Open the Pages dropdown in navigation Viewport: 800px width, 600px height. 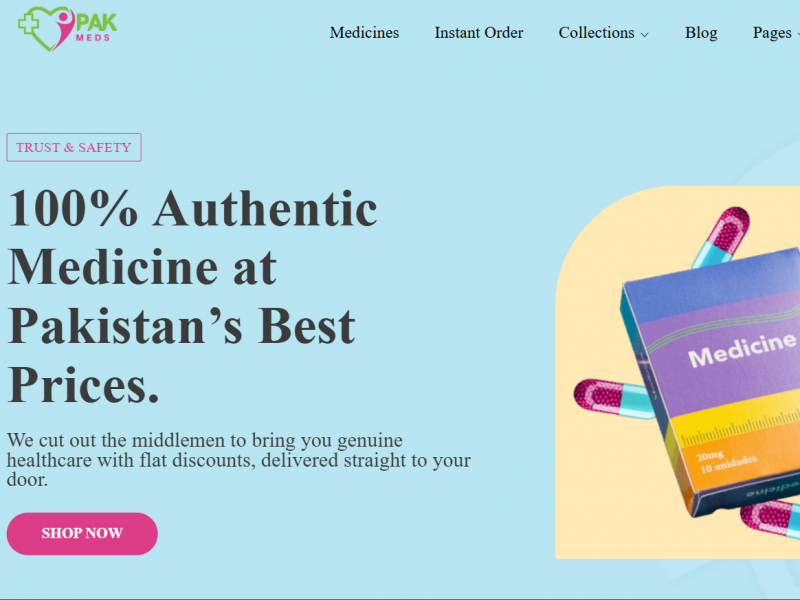(776, 33)
